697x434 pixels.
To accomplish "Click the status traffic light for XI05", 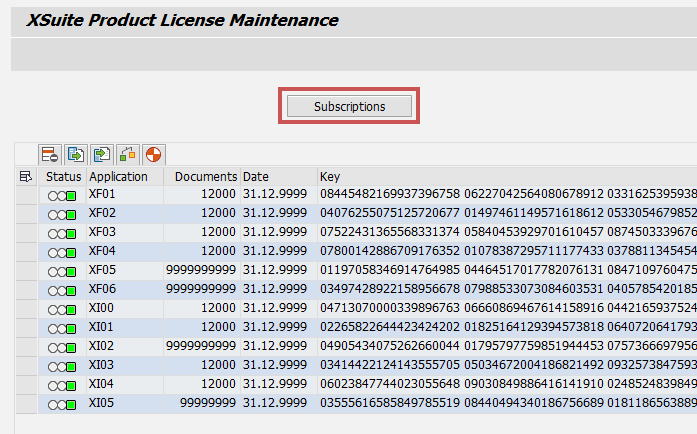I will [x=61, y=404].
